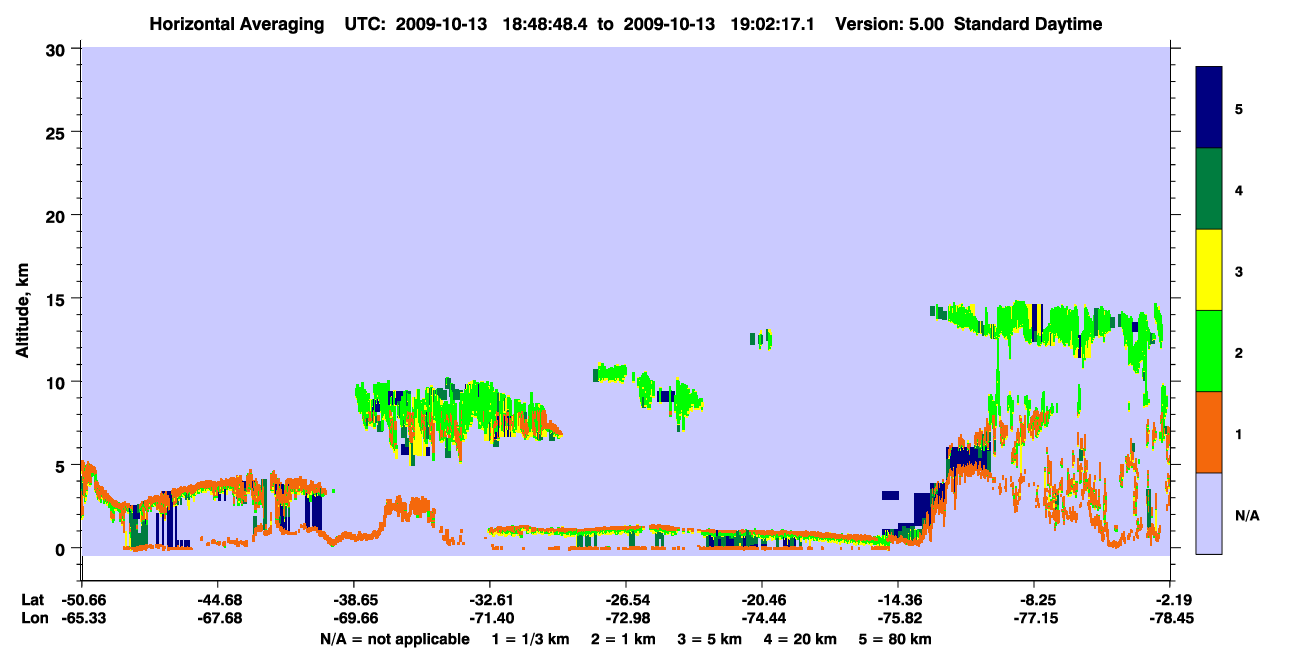Click the 'Lat' row label
Screen dimensions: 1300x667
click(x=32, y=600)
